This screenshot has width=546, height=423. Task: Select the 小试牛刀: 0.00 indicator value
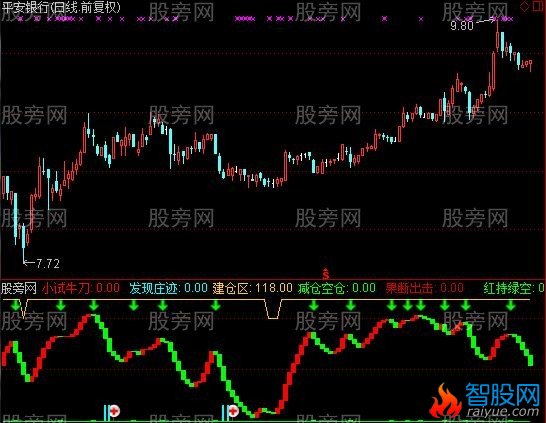click(81, 288)
